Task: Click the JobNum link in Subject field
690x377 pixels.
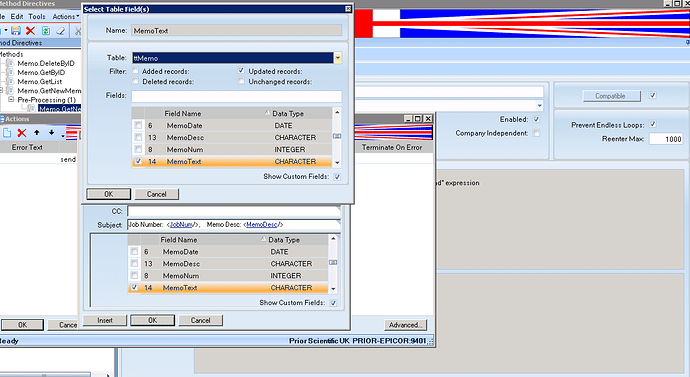Action: (x=181, y=224)
